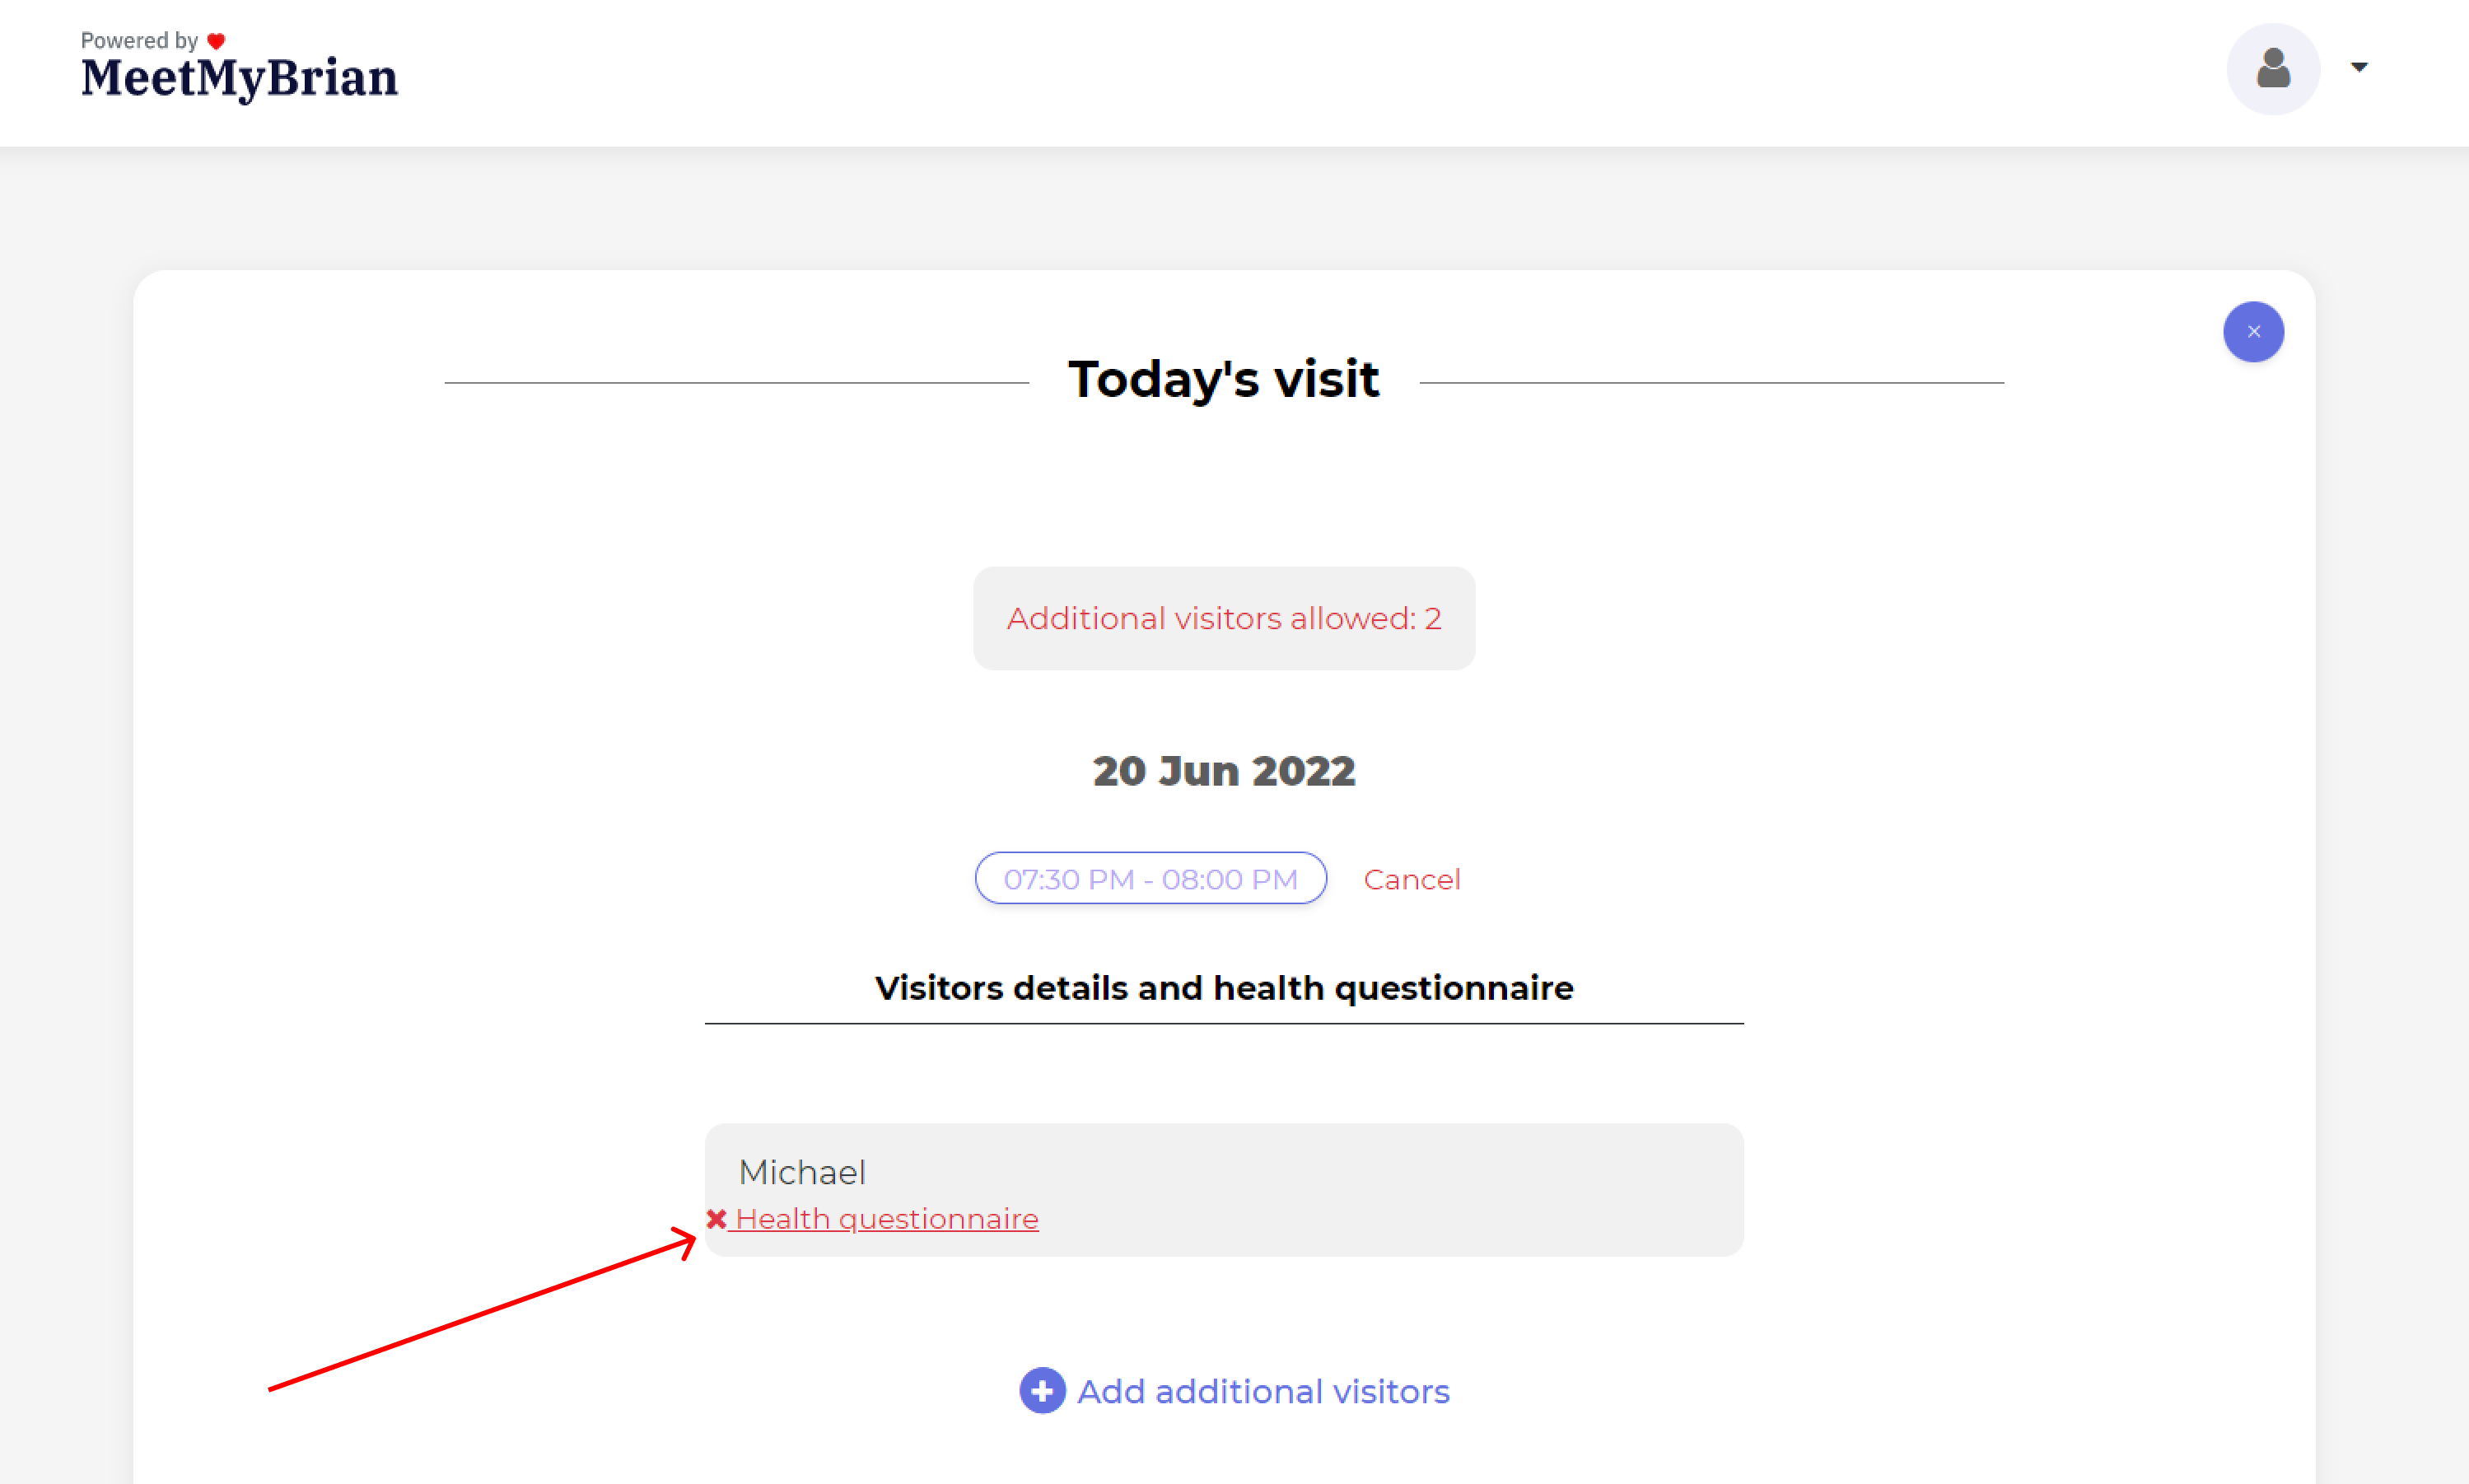Image resolution: width=2469 pixels, height=1484 pixels.
Task: Close the Today's visit panel
Action: tap(2253, 332)
